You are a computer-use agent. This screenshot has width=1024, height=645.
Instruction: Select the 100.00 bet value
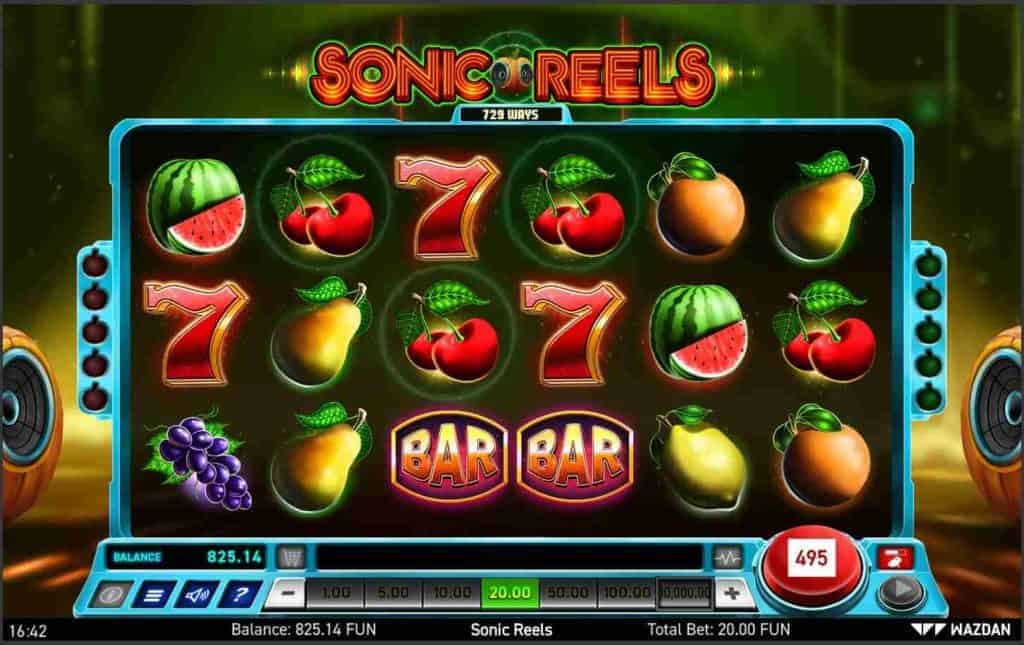tap(626, 593)
